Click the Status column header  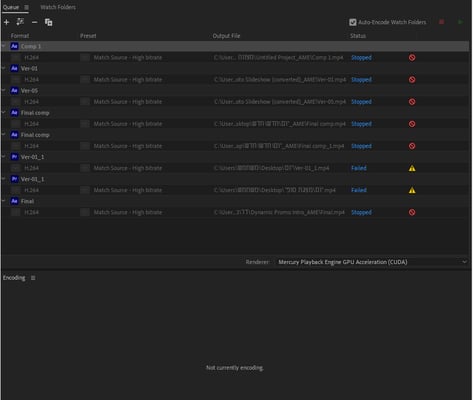pyautogui.click(x=358, y=36)
